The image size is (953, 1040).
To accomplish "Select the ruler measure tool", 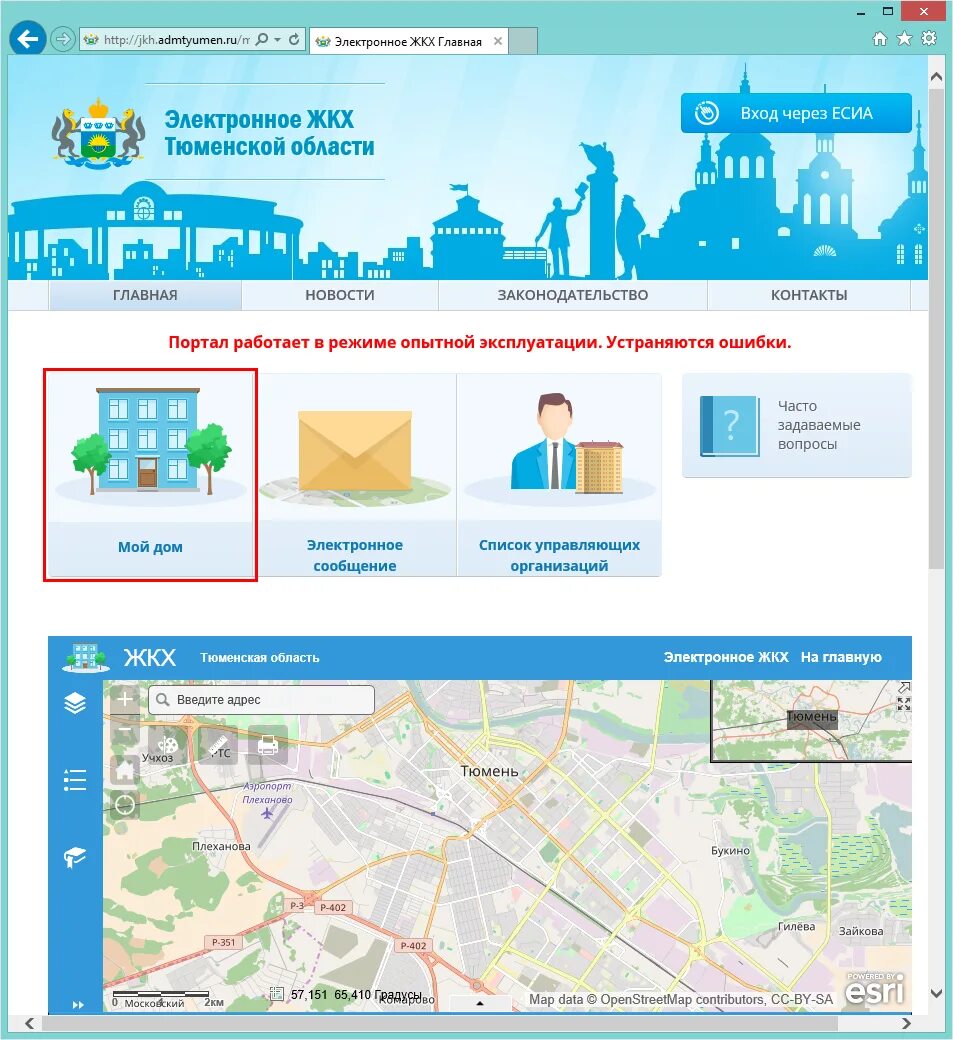I will pos(218,745).
